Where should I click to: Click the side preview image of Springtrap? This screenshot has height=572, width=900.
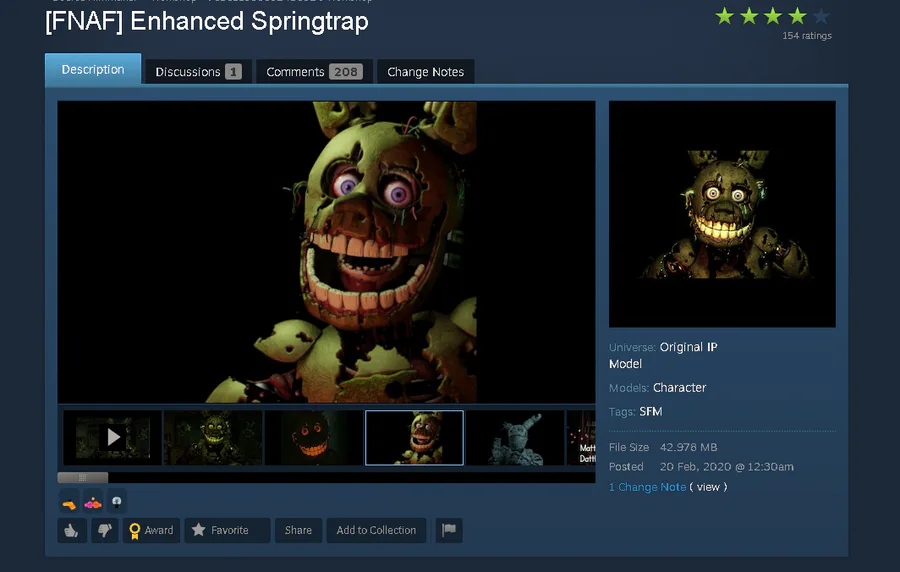tap(722, 214)
